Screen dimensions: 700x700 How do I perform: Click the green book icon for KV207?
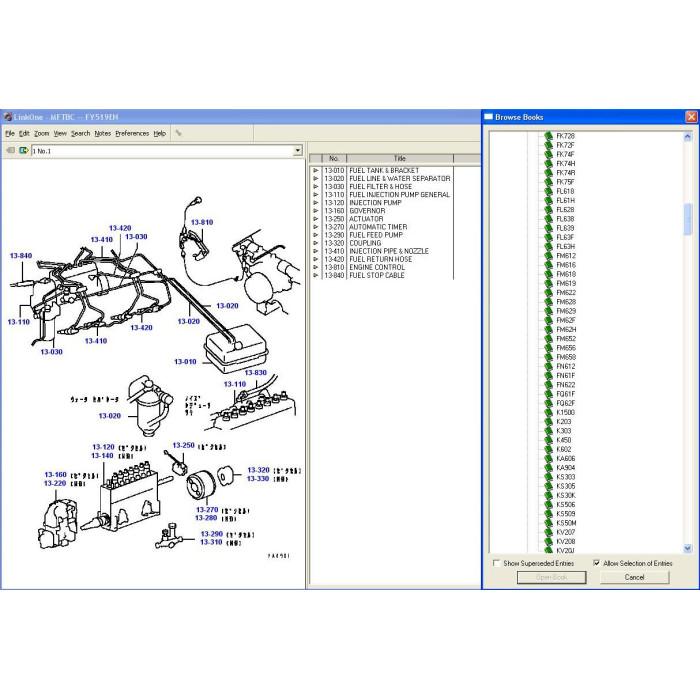point(549,532)
